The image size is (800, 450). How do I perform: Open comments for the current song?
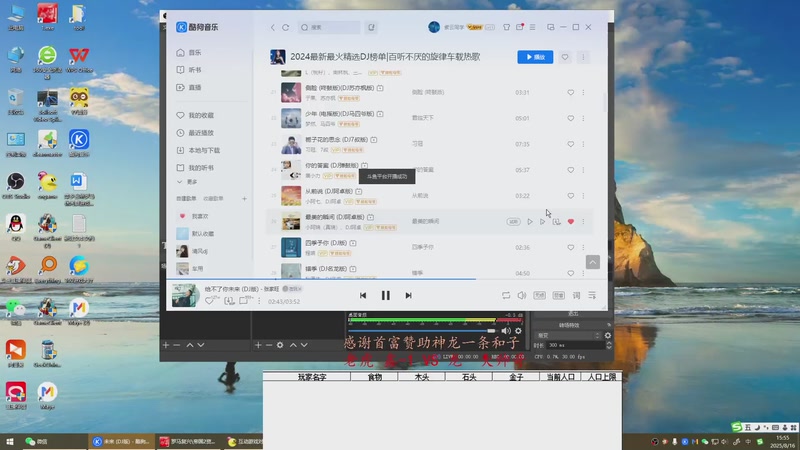(244, 301)
